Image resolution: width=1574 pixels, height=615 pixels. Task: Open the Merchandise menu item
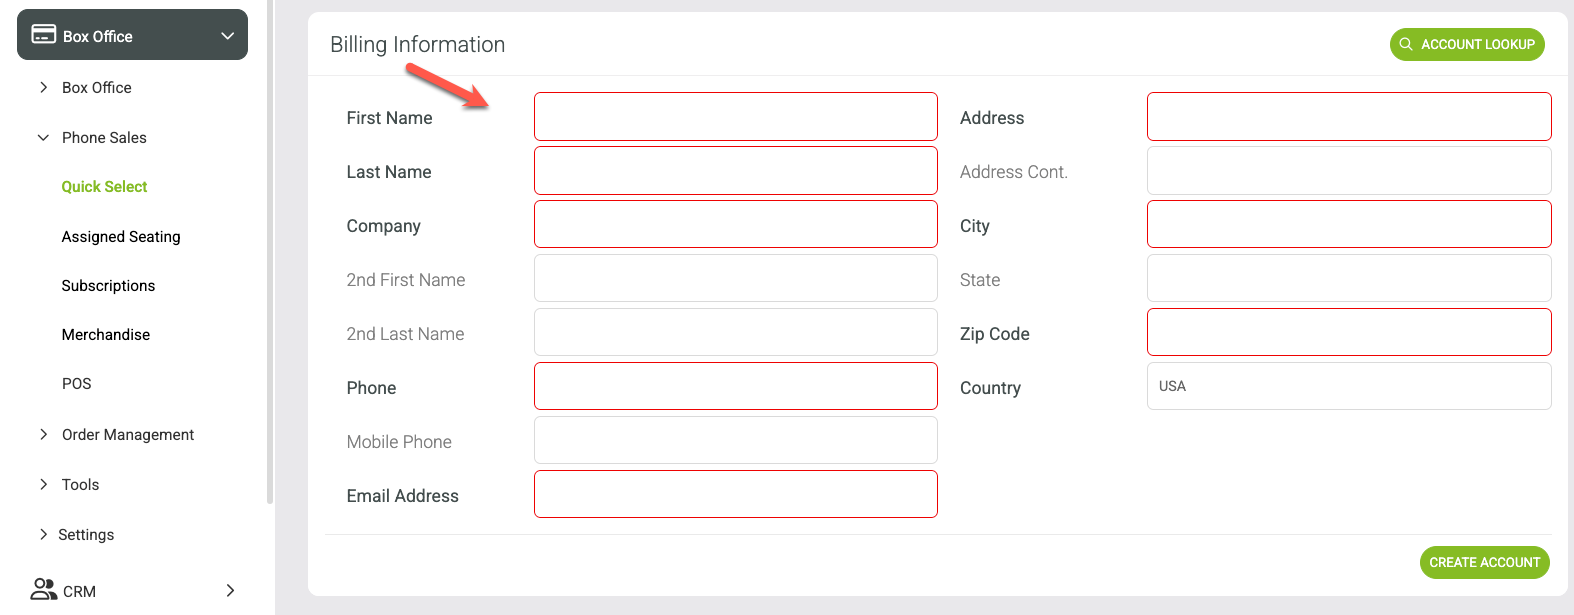point(106,334)
